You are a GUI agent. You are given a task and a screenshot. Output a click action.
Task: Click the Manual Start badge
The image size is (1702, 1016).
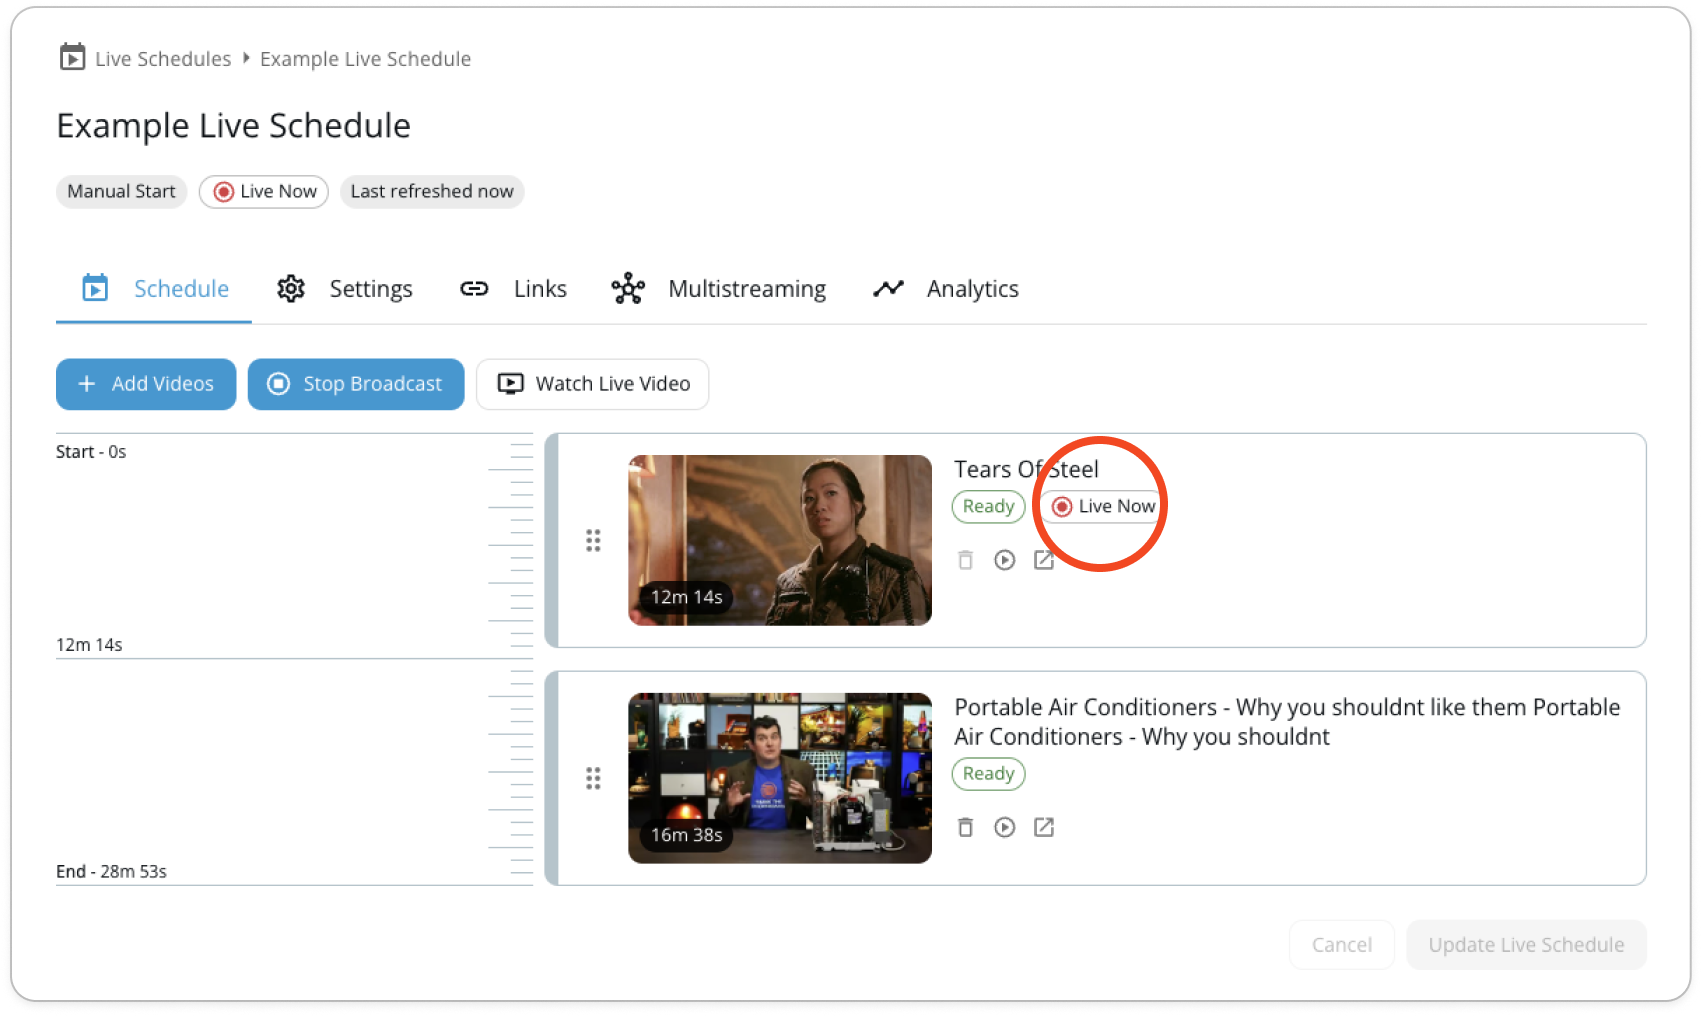pyautogui.click(x=121, y=191)
